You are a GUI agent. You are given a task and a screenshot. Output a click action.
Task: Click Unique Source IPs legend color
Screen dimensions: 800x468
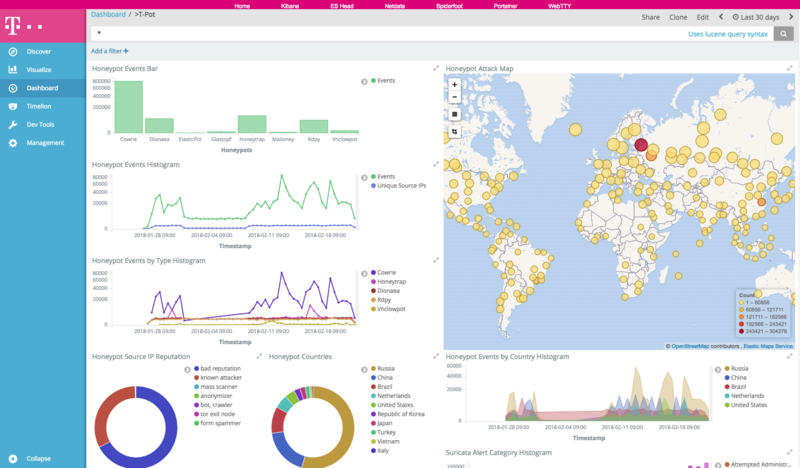click(373, 186)
